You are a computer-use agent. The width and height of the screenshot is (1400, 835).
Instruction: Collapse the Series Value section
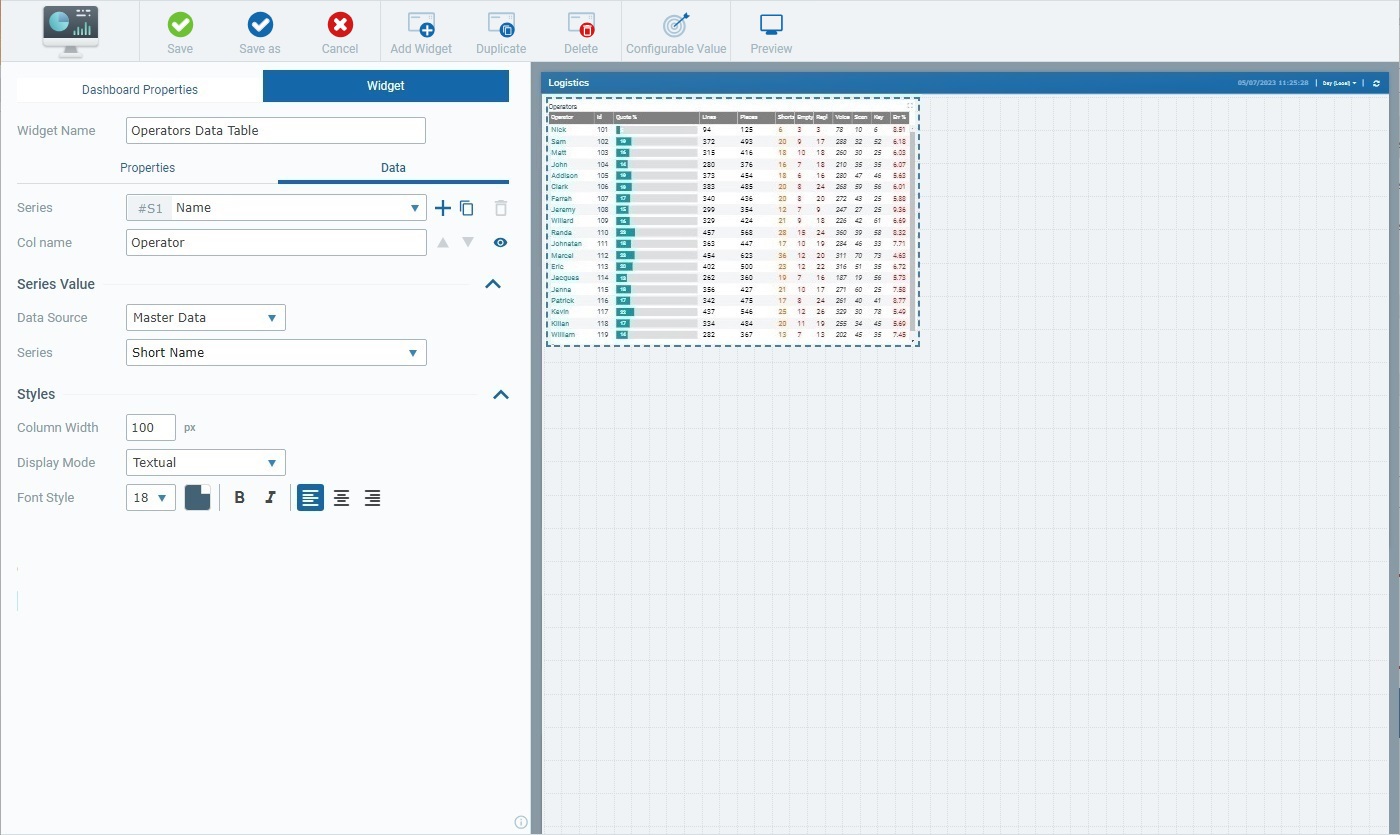click(x=492, y=284)
